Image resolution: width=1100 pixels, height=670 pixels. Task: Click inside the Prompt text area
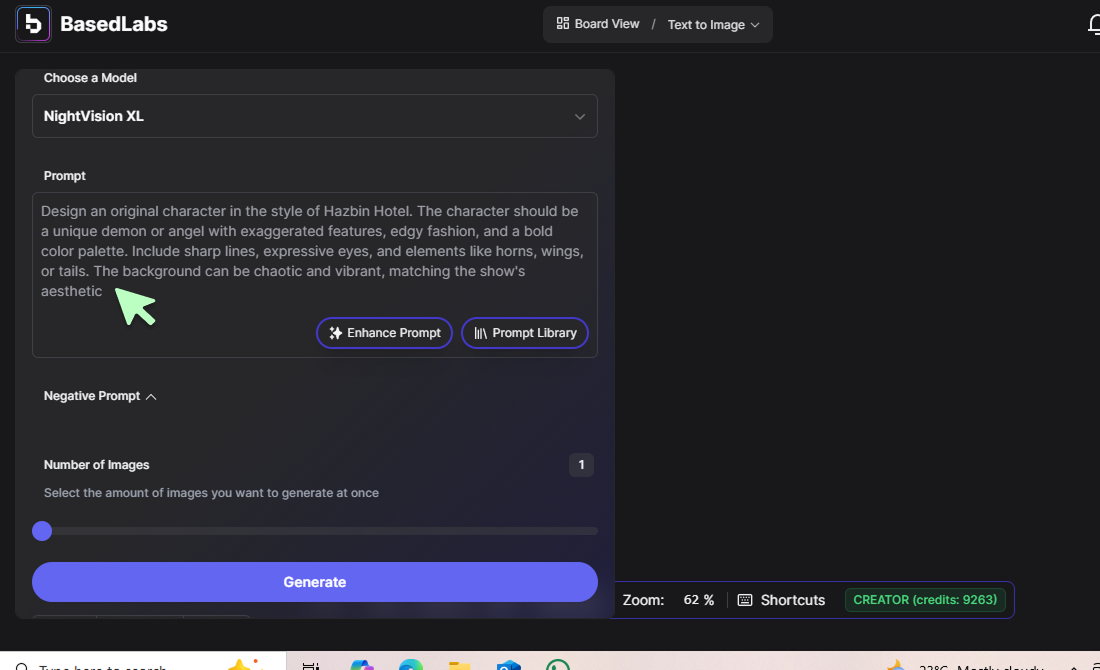(314, 275)
